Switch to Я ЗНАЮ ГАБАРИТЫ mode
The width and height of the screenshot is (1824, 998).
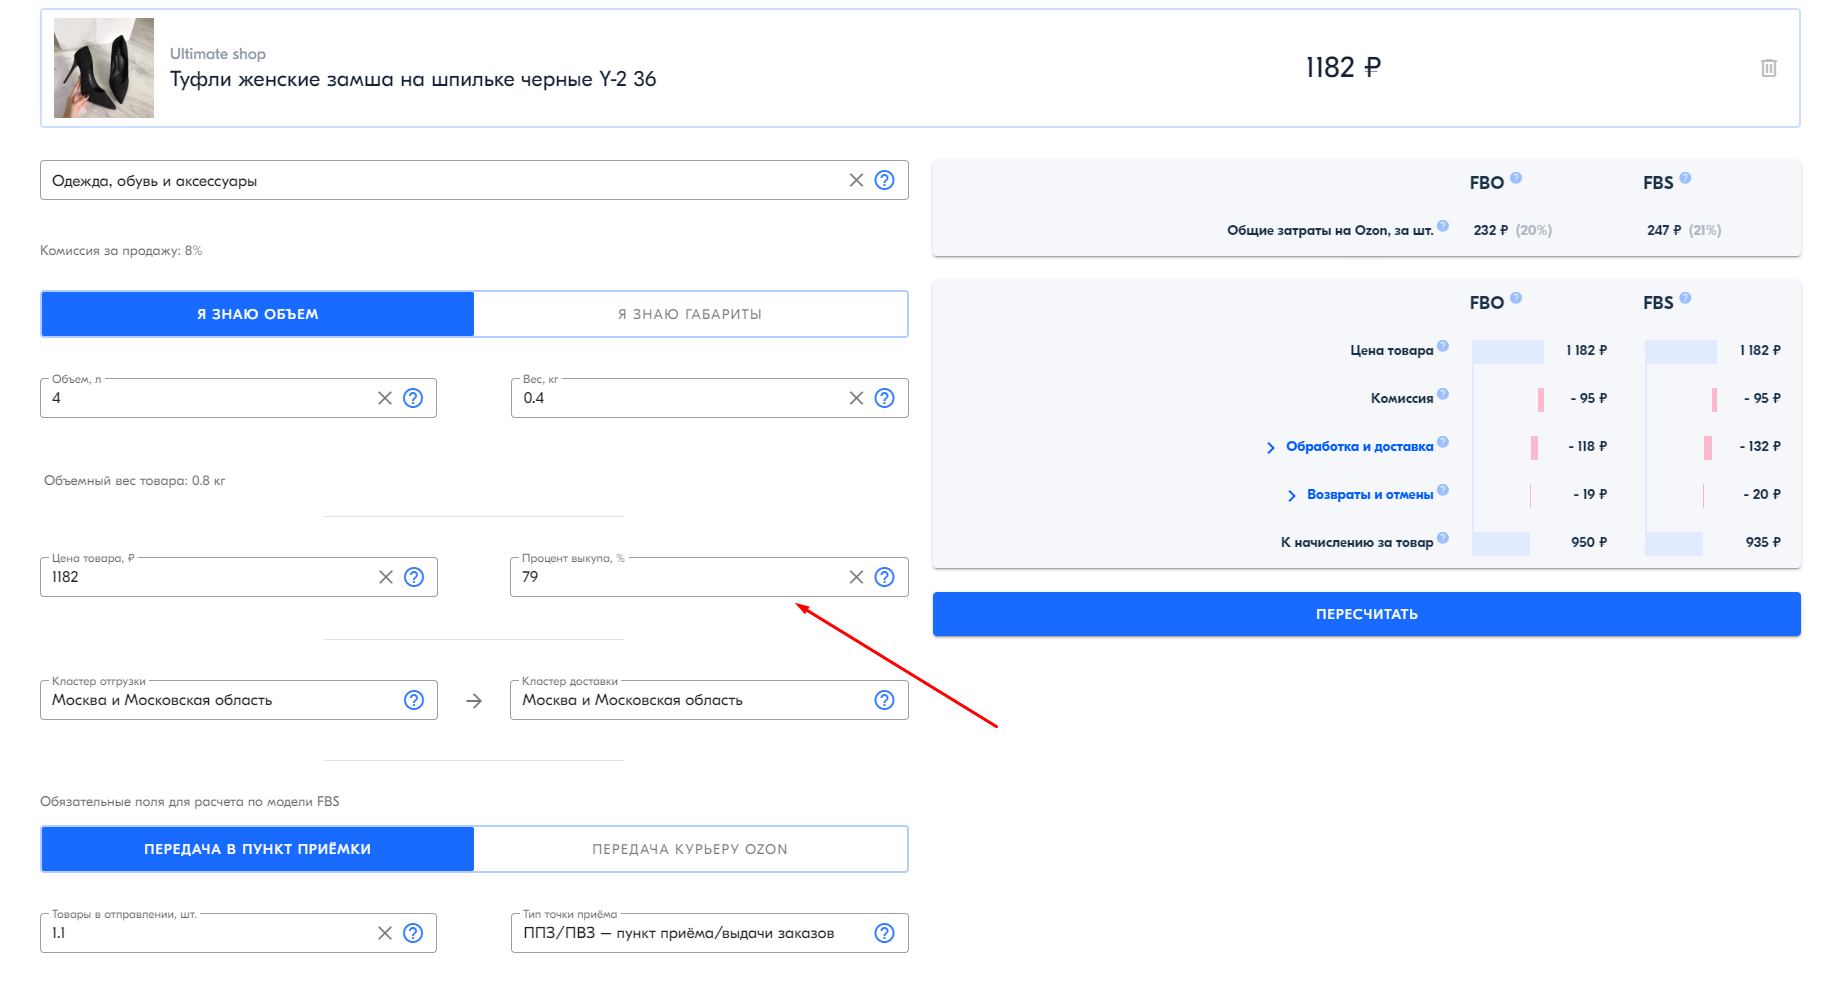(x=690, y=314)
